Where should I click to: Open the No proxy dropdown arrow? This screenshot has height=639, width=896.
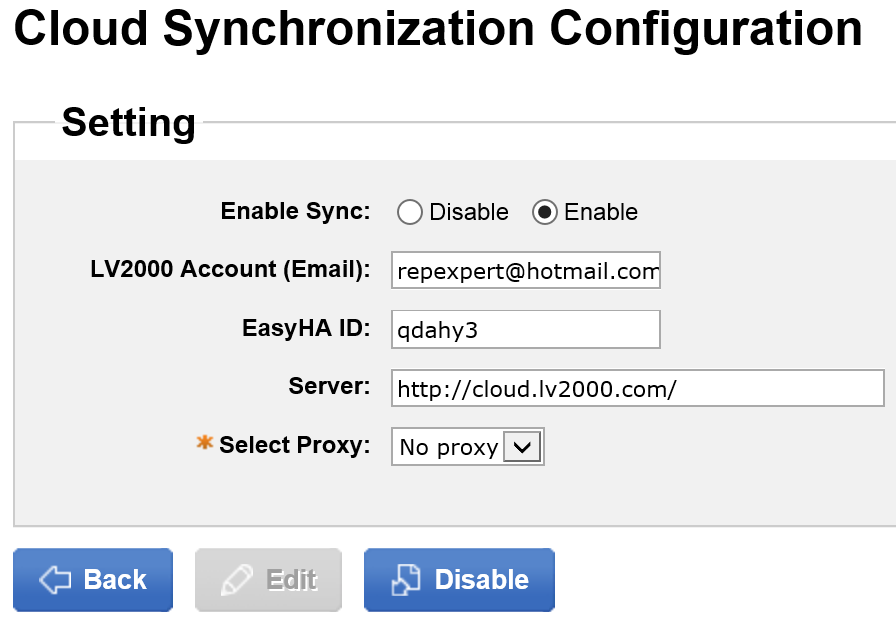522,447
